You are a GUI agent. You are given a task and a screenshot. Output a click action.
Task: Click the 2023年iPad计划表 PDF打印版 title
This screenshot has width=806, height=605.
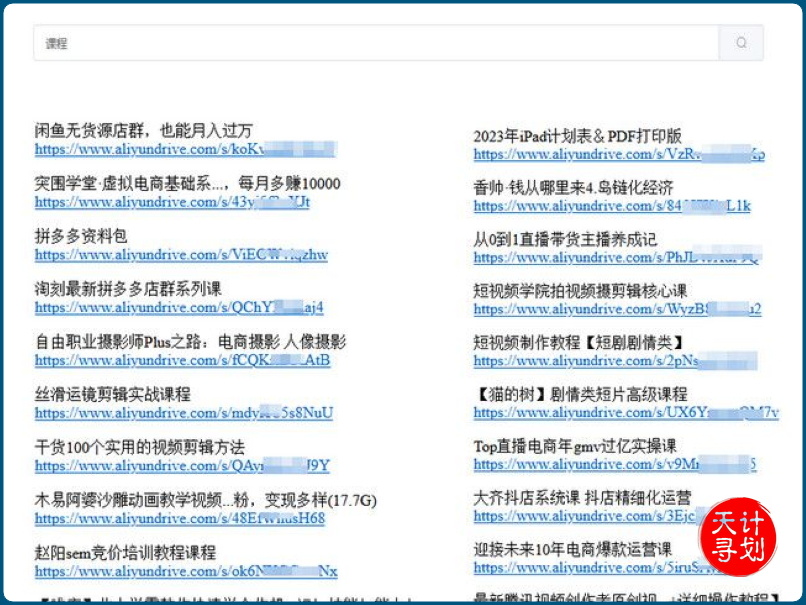[x=586, y=132]
